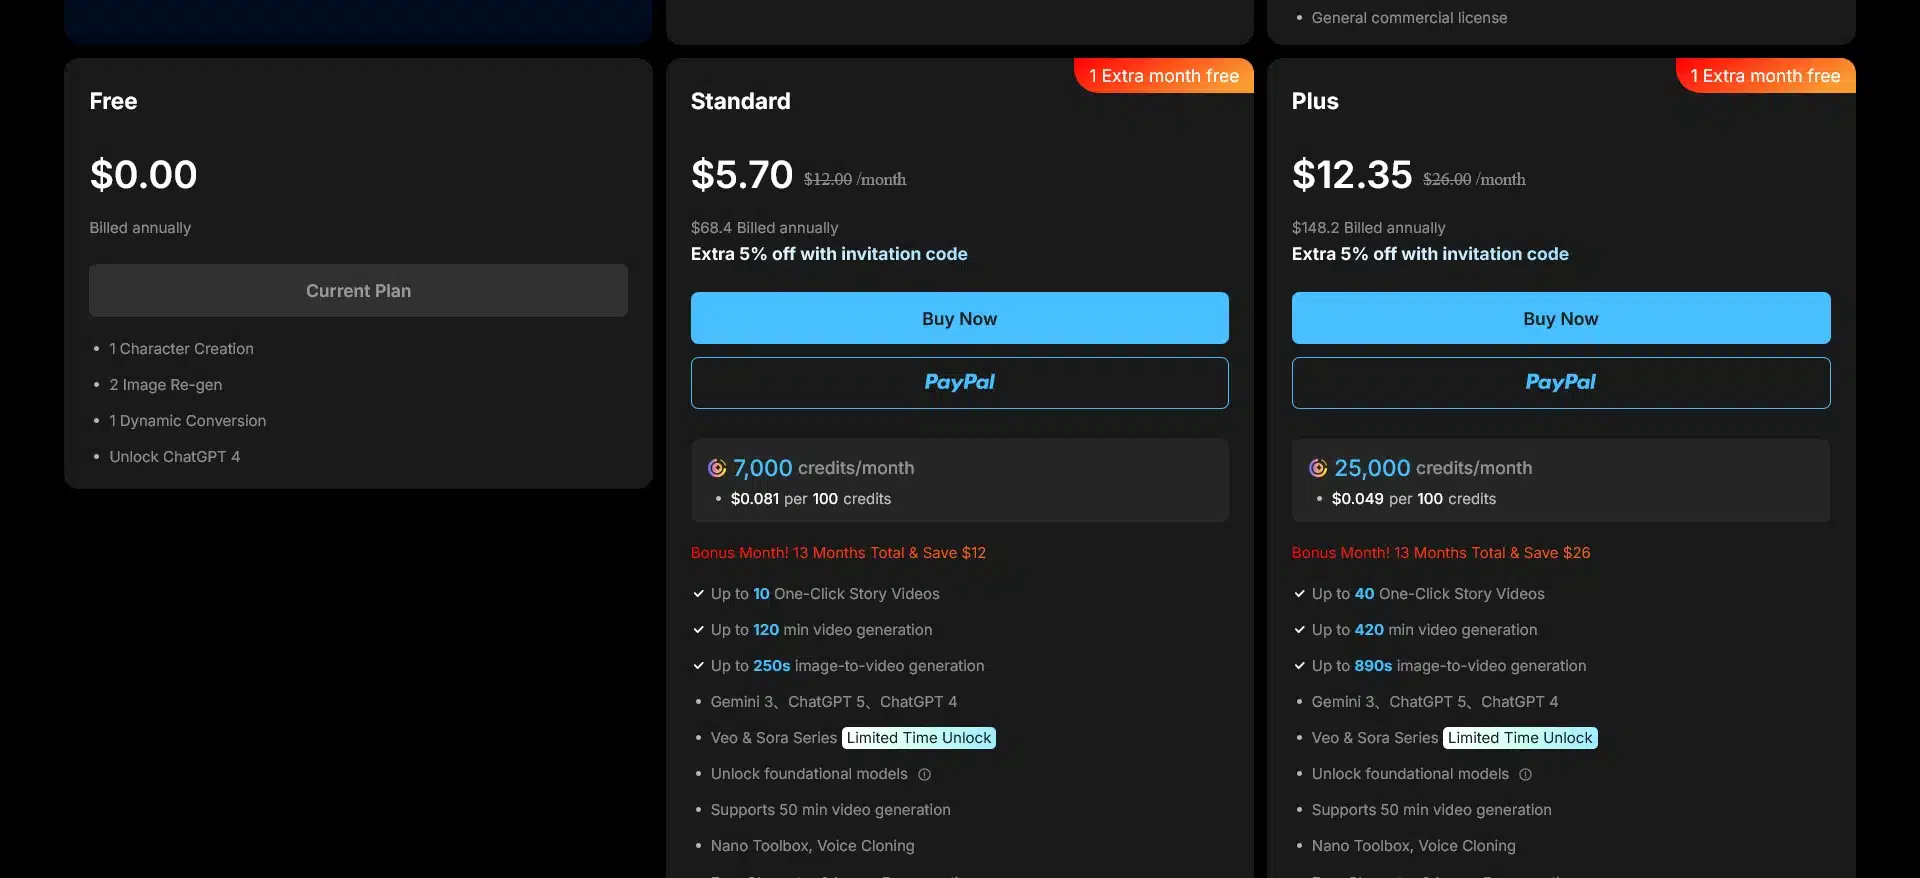Click Buy Now on the Standard plan
This screenshot has width=1920, height=878.
(959, 318)
